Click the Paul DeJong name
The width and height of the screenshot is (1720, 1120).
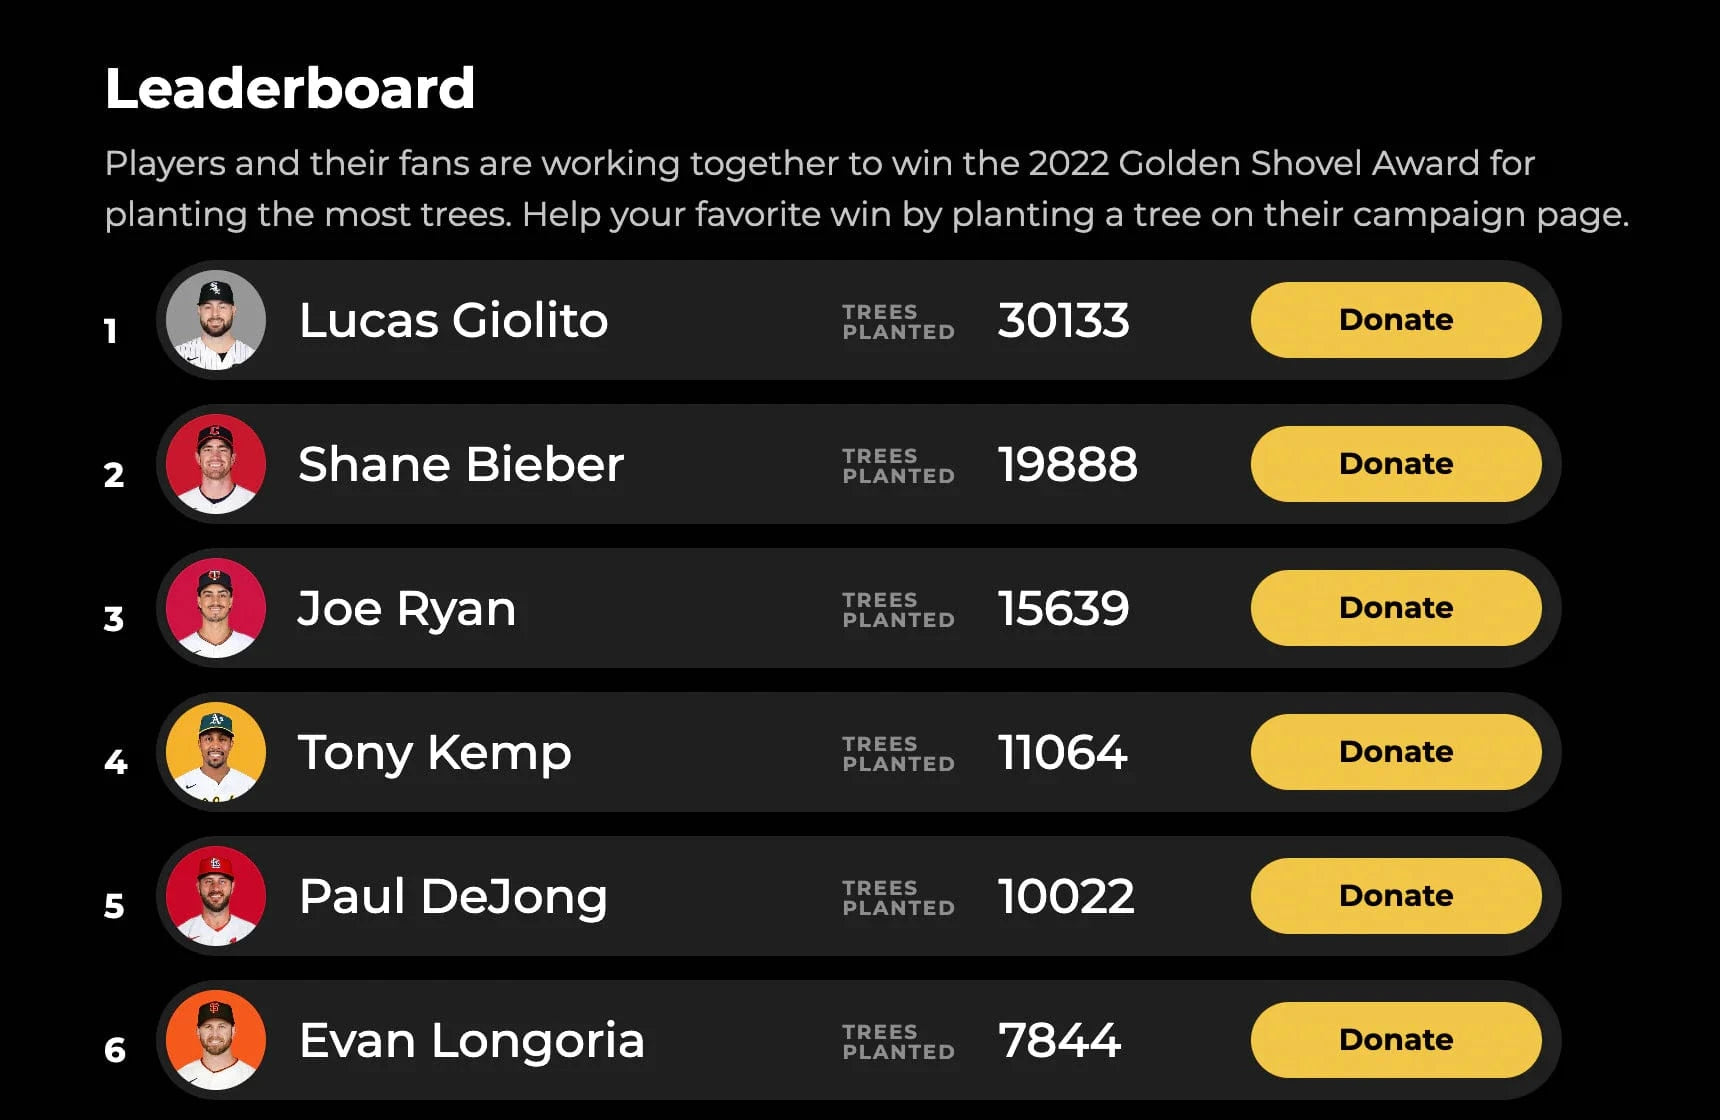pos(453,897)
